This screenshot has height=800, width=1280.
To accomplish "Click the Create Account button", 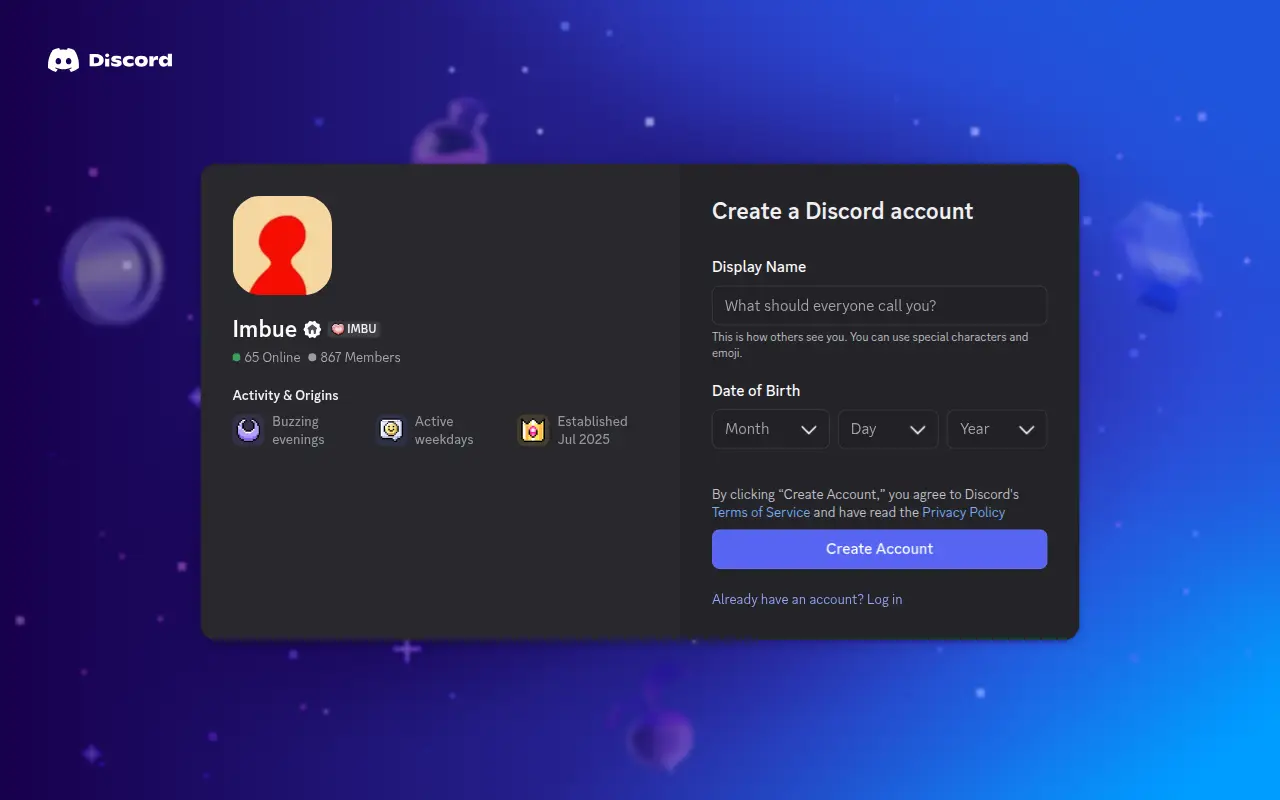I will [x=879, y=549].
